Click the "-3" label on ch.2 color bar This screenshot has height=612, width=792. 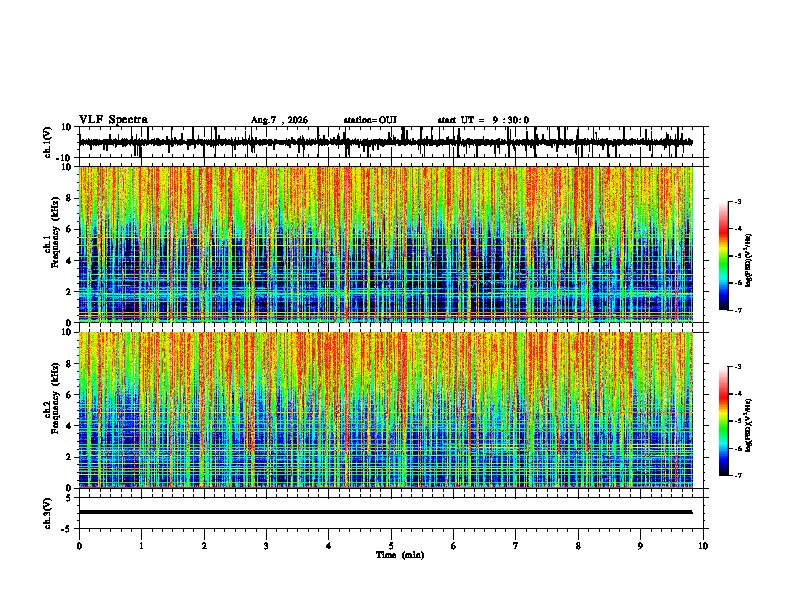click(x=737, y=367)
